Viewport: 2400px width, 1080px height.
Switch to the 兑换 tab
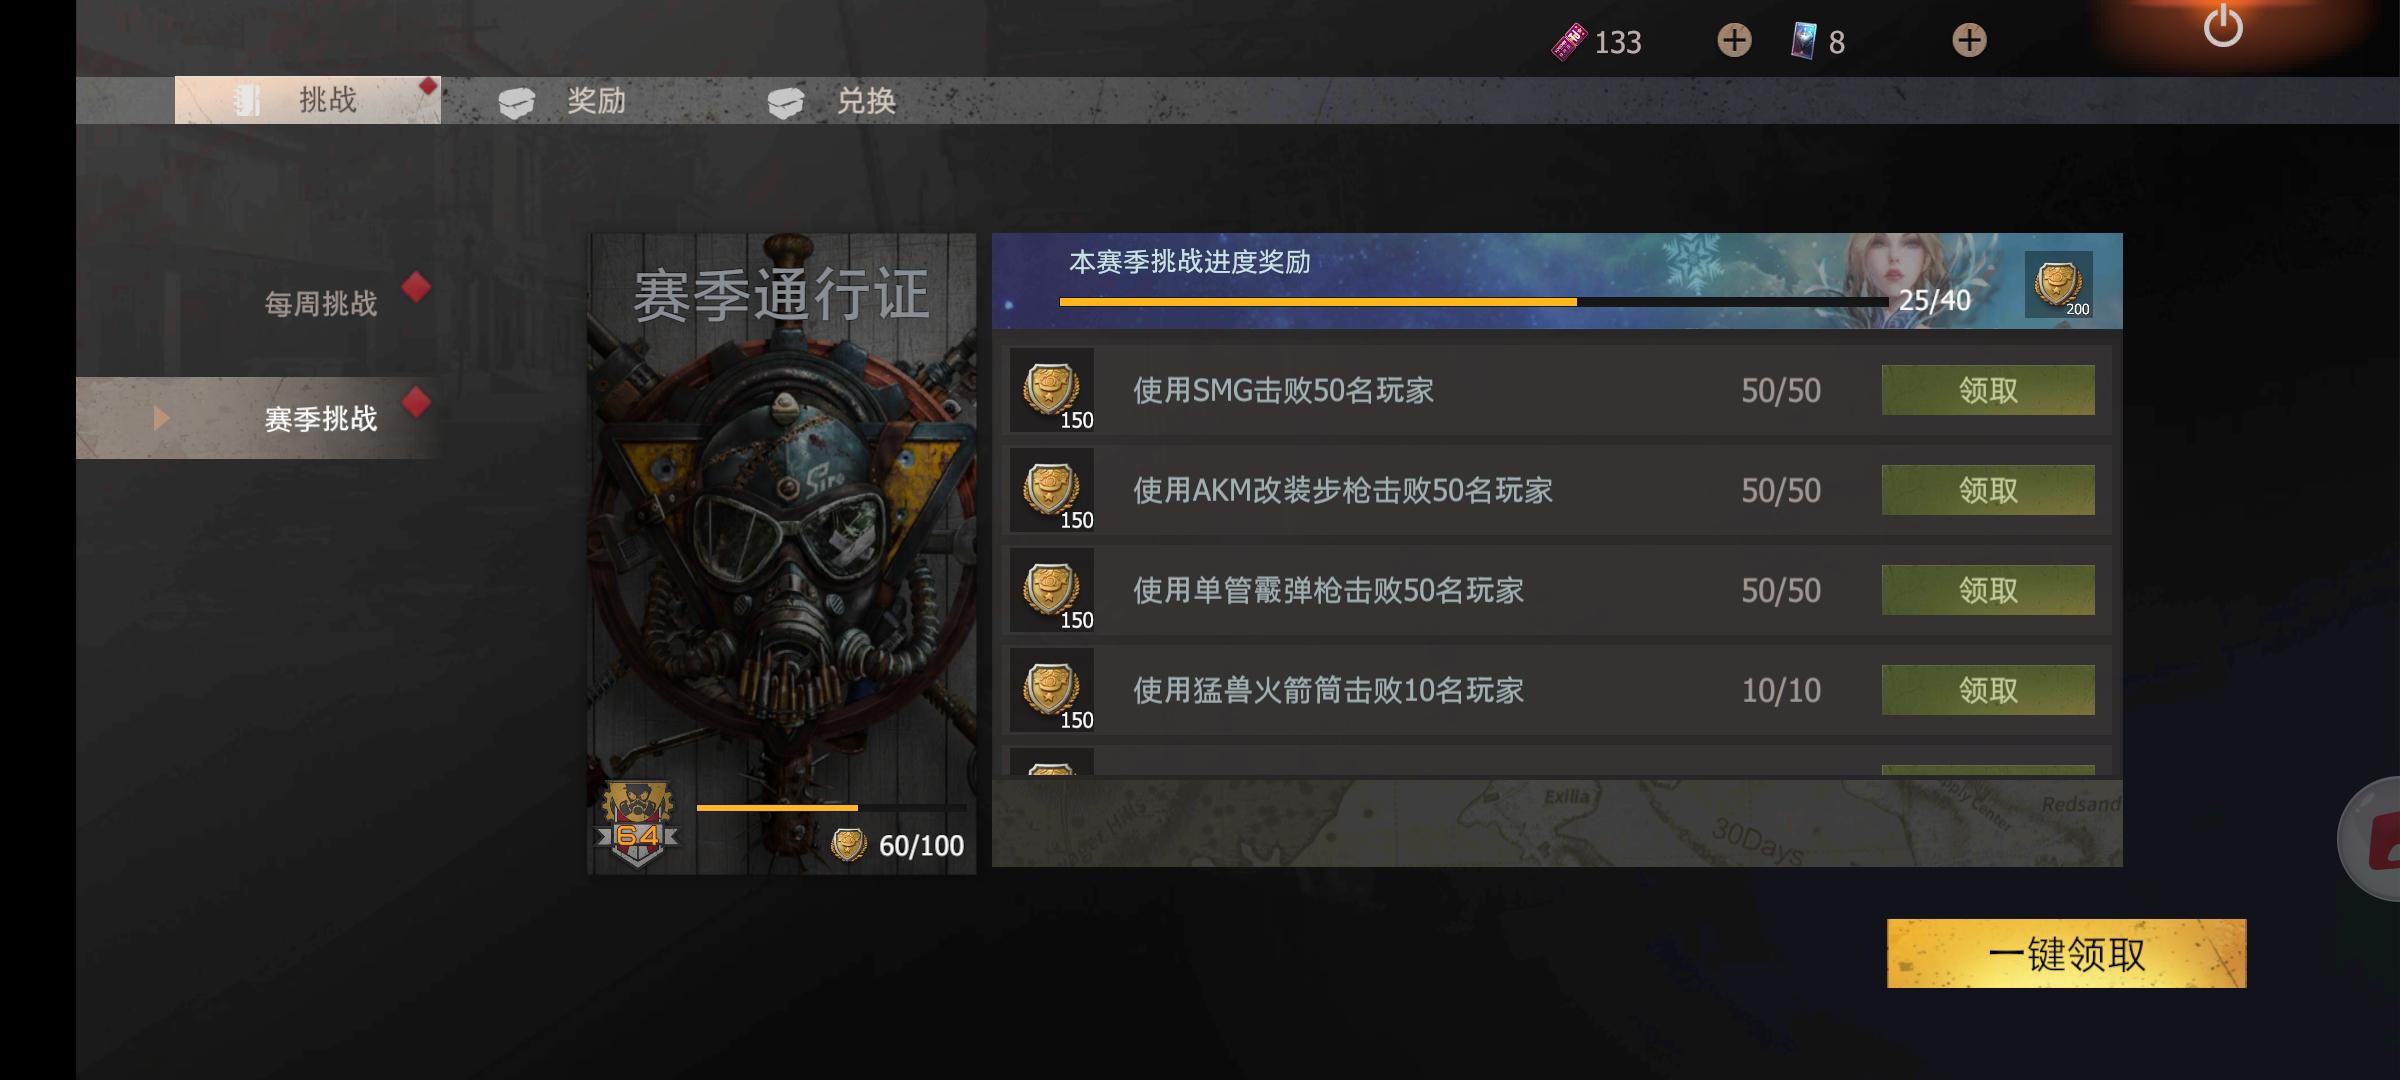pos(832,101)
